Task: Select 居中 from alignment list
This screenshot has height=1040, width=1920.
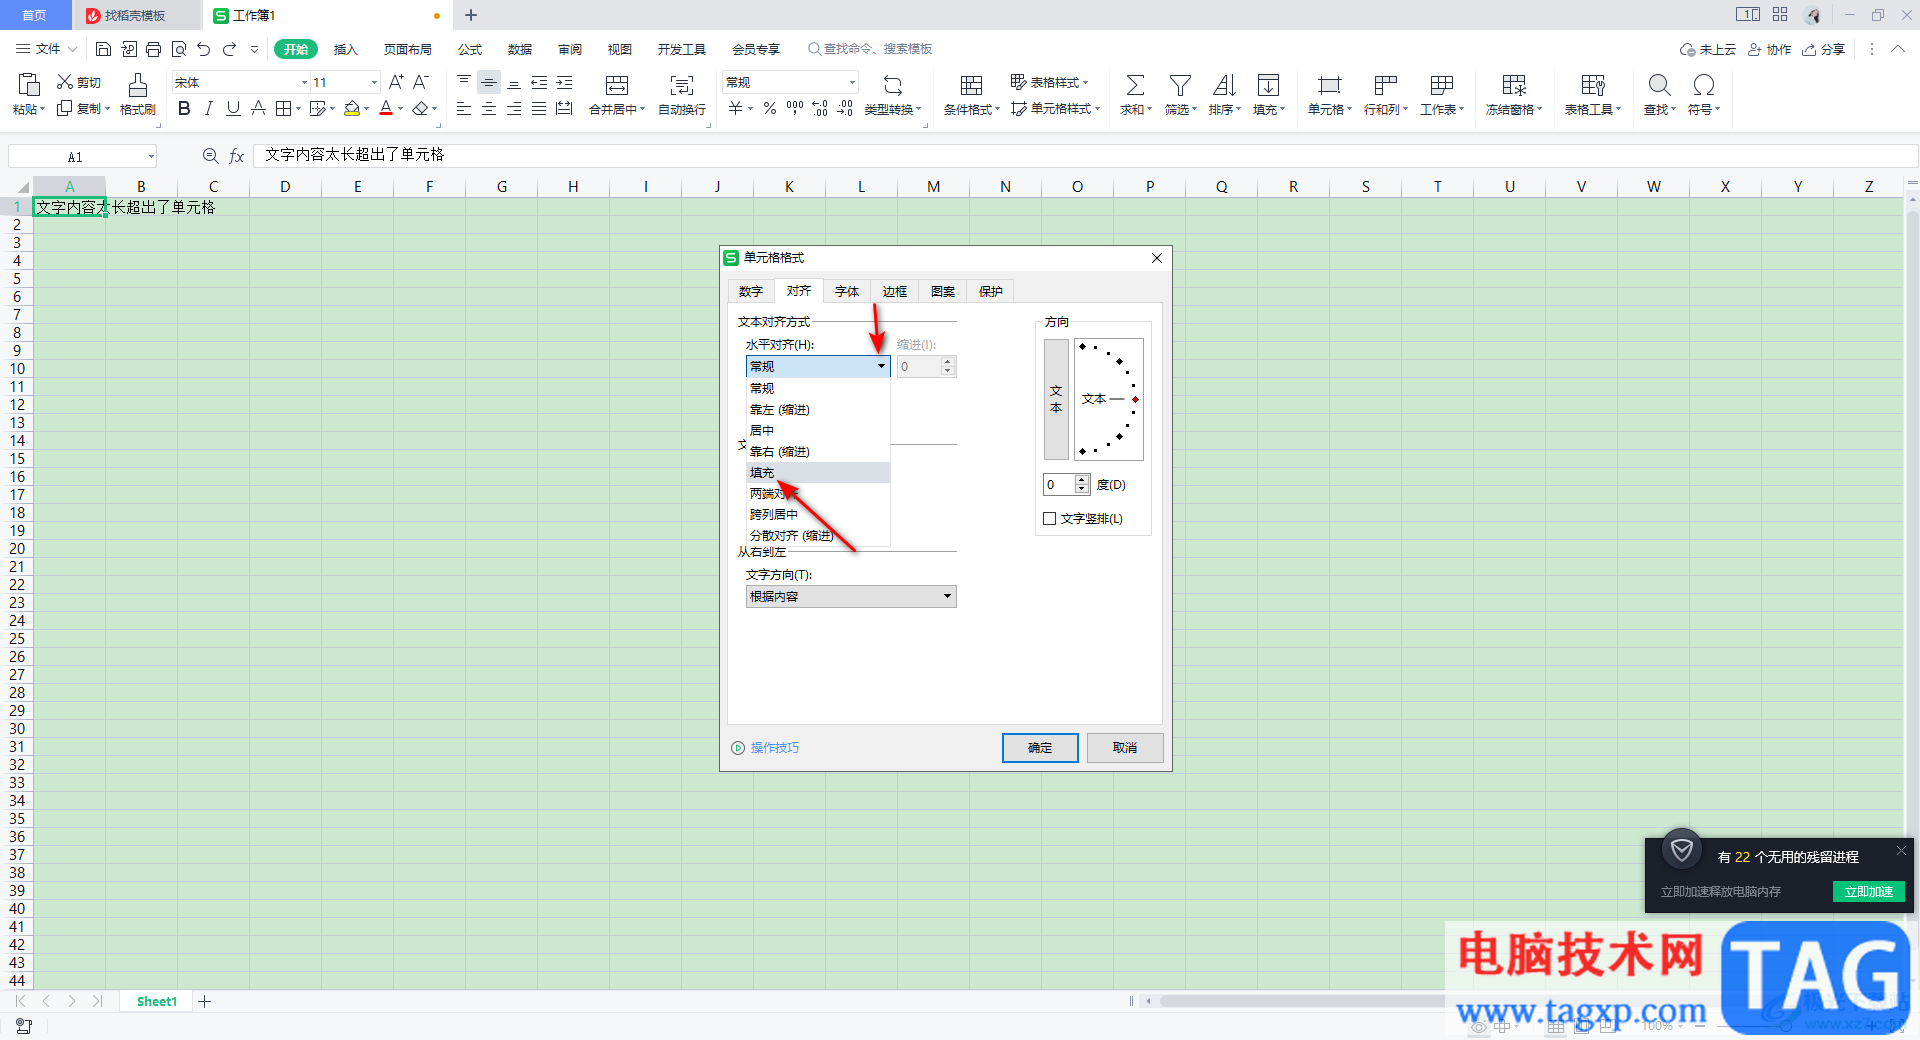Action: click(818, 430)
